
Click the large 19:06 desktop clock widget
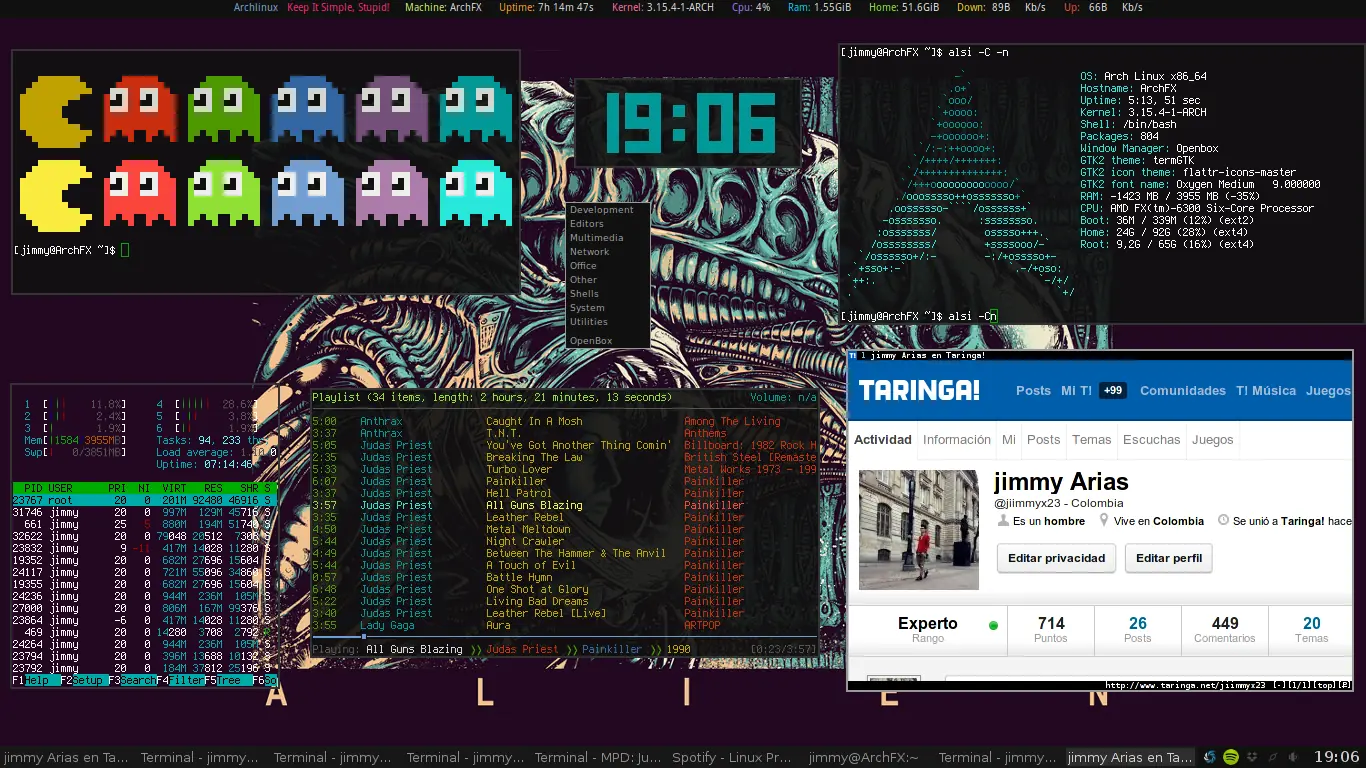(689, 123)
